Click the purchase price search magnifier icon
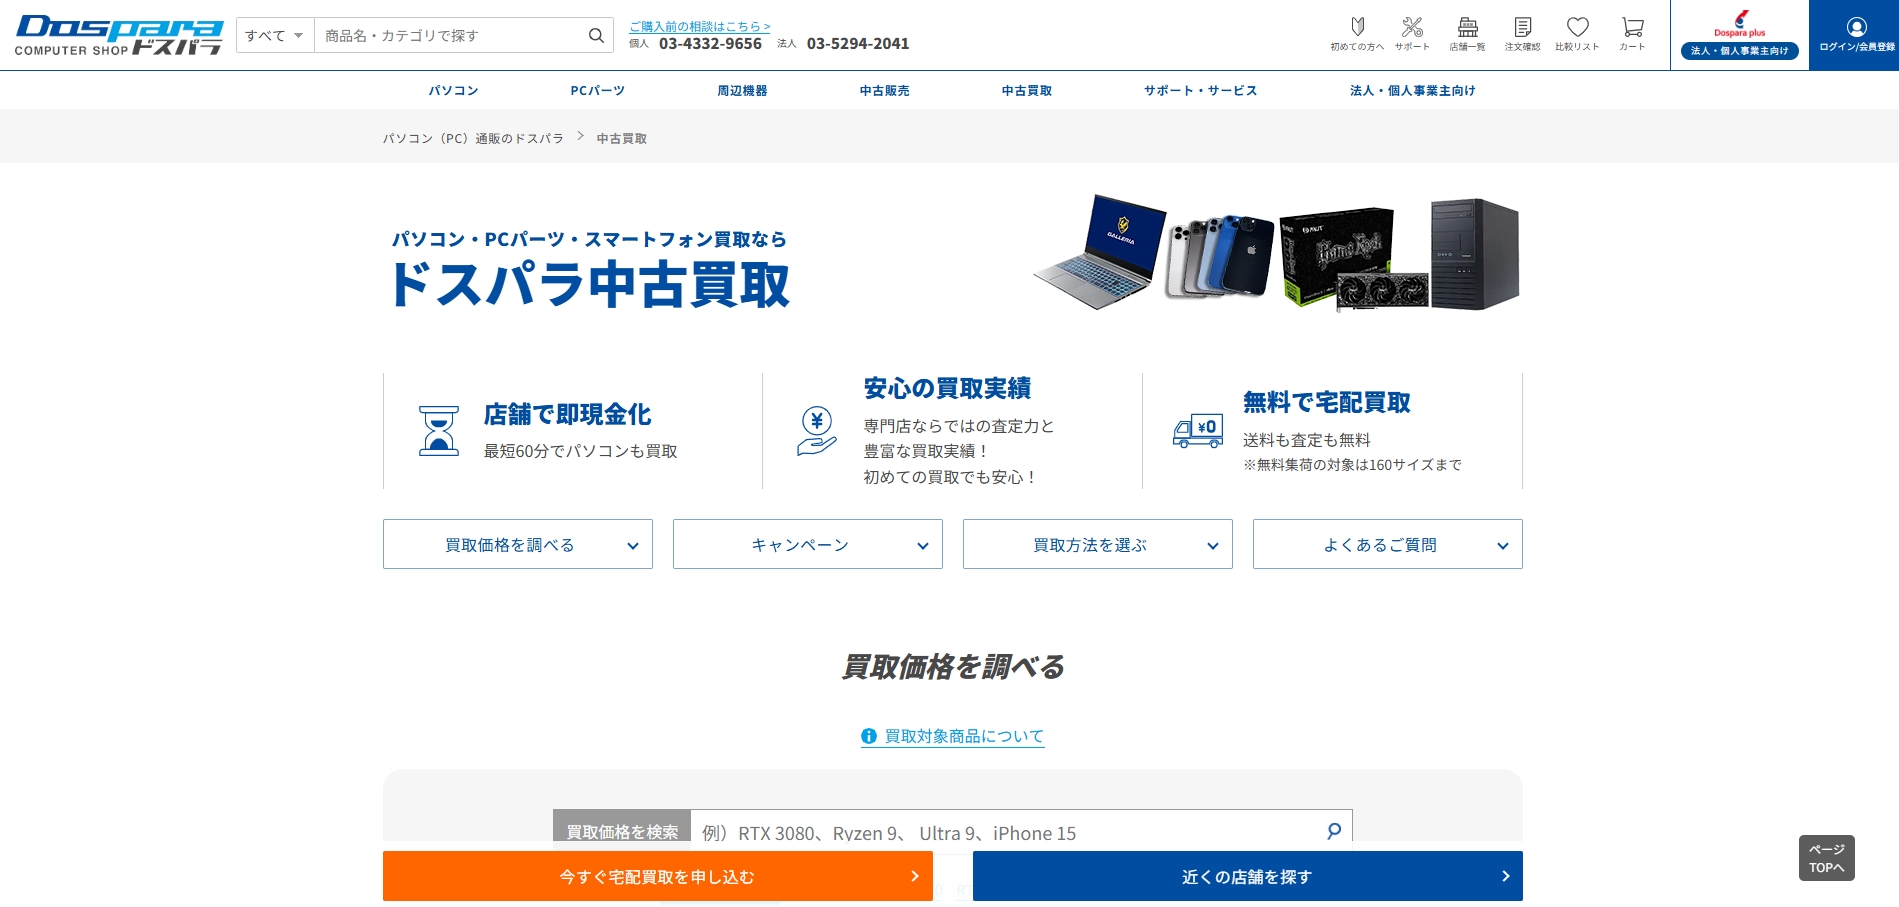 (x=1334, y=831)
